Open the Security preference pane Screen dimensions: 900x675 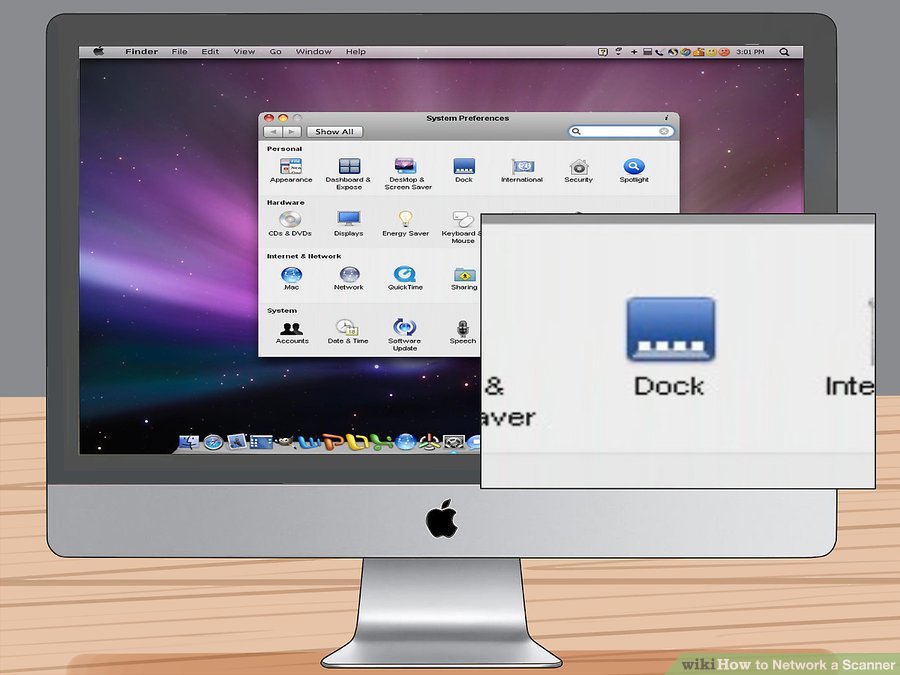pos(578,170)
